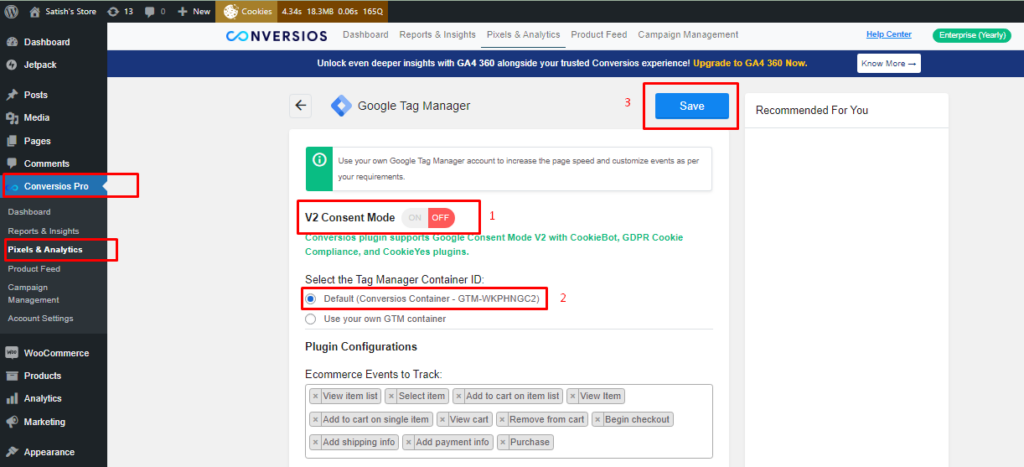Open Account Settings submenu item
Screen dimensions: 1024x467
point(40,319)
